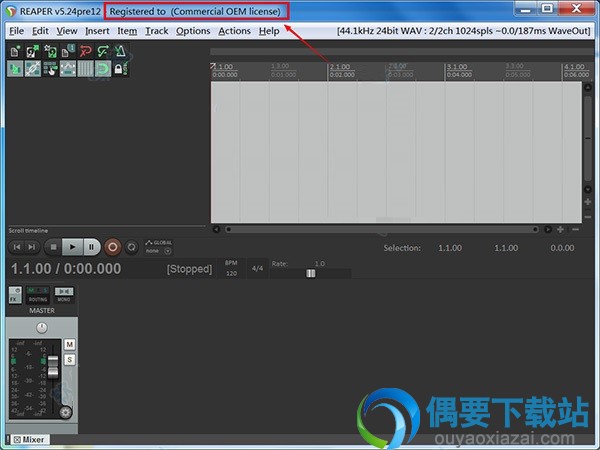Solo the Master track with S button

pos(69,360)
